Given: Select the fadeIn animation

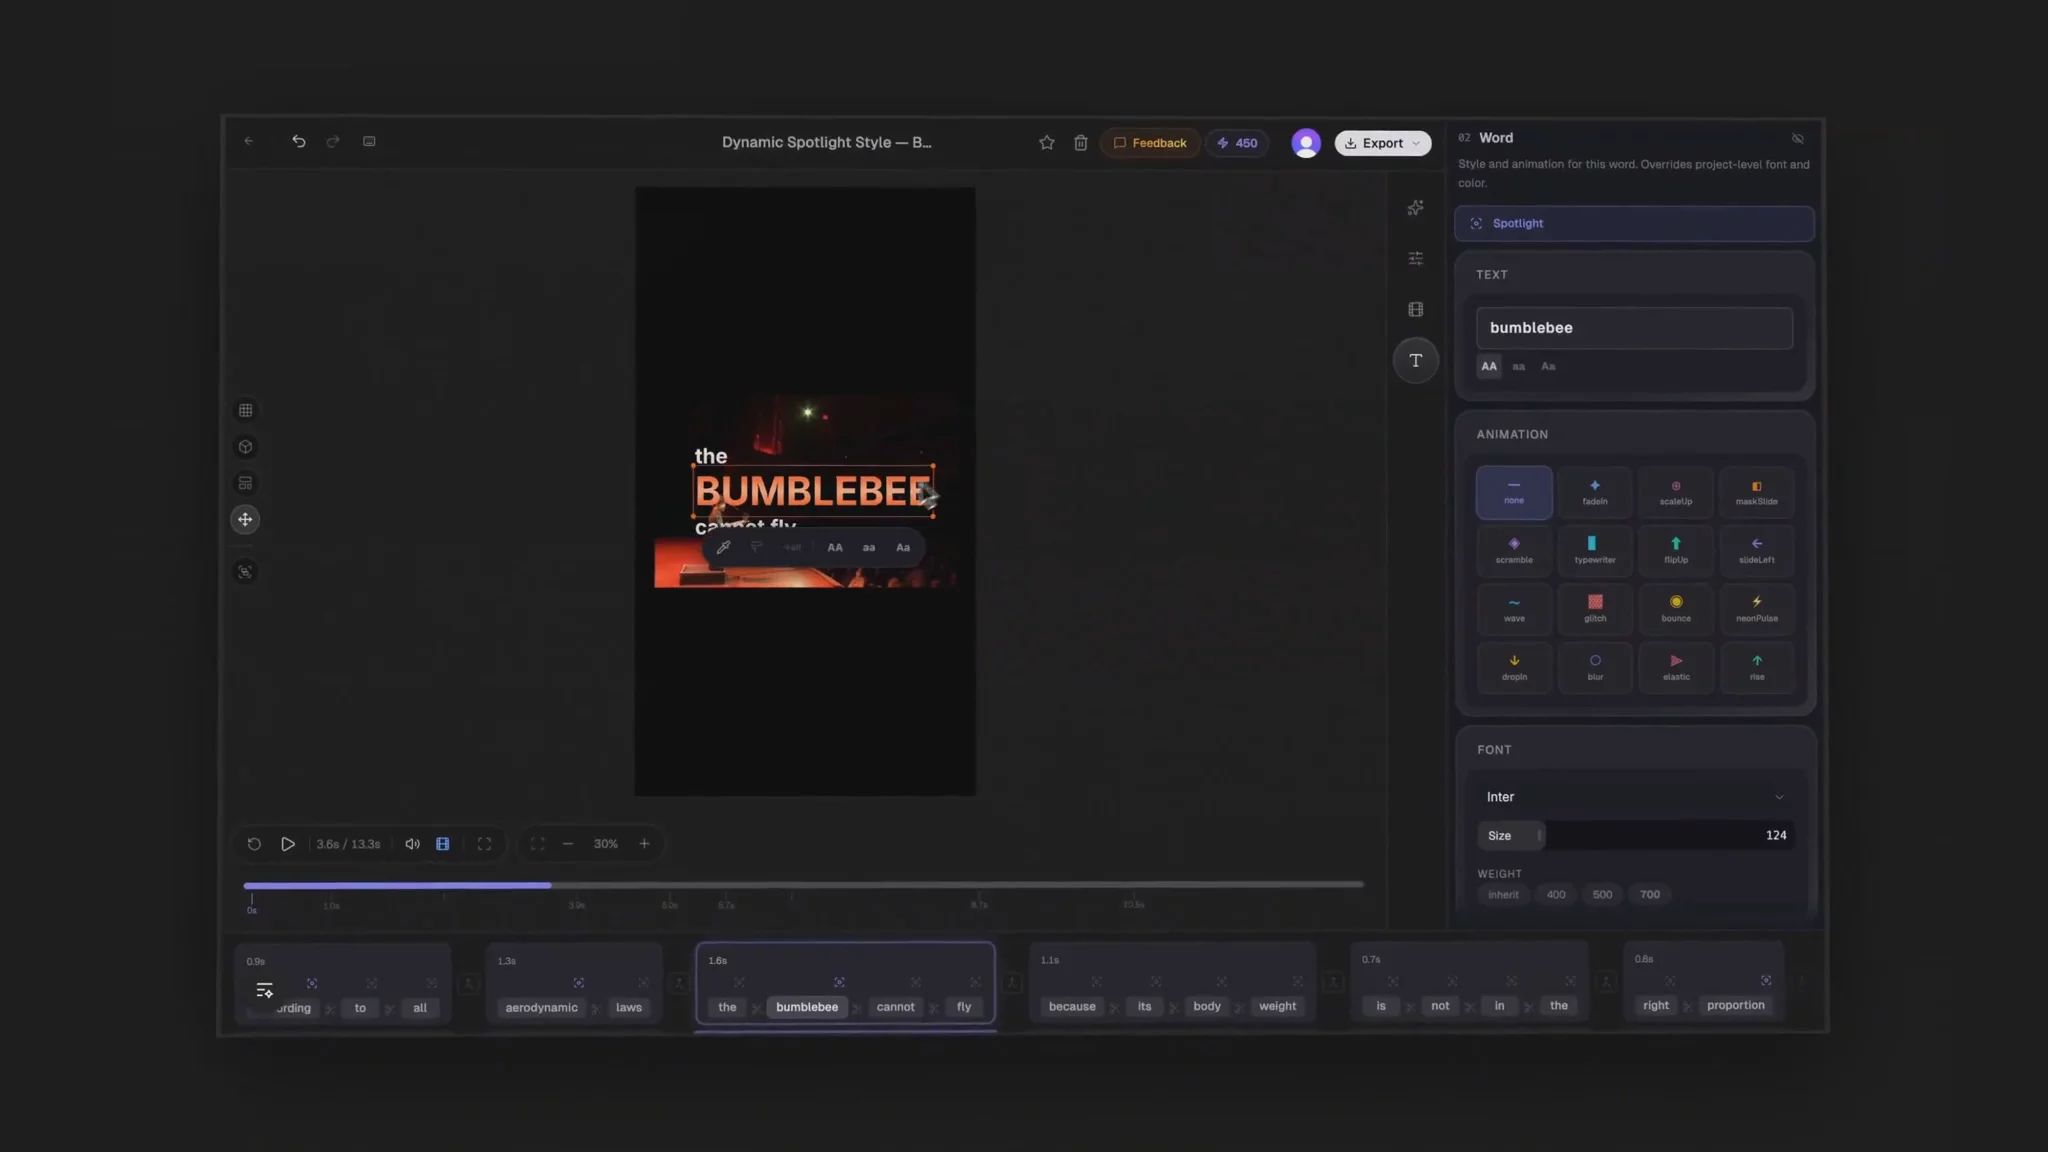Looking at the screenshot, I should (1595, 492).
